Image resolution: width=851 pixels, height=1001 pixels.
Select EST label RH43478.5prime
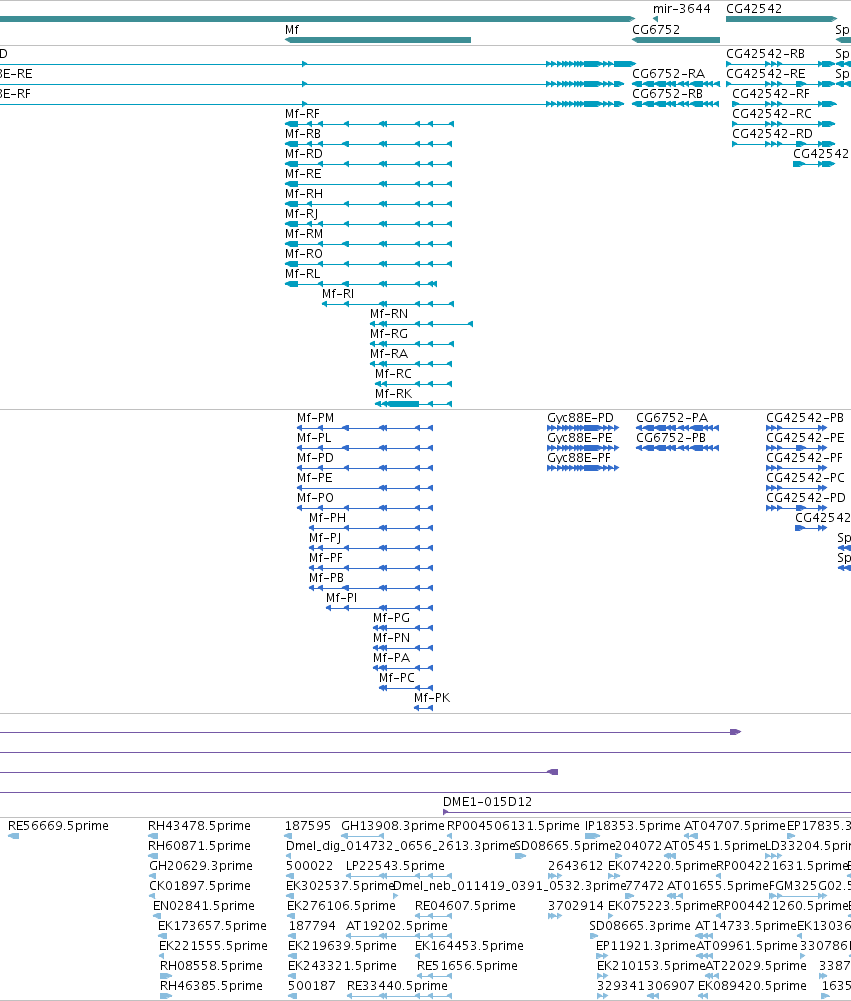tap(199, 826)
